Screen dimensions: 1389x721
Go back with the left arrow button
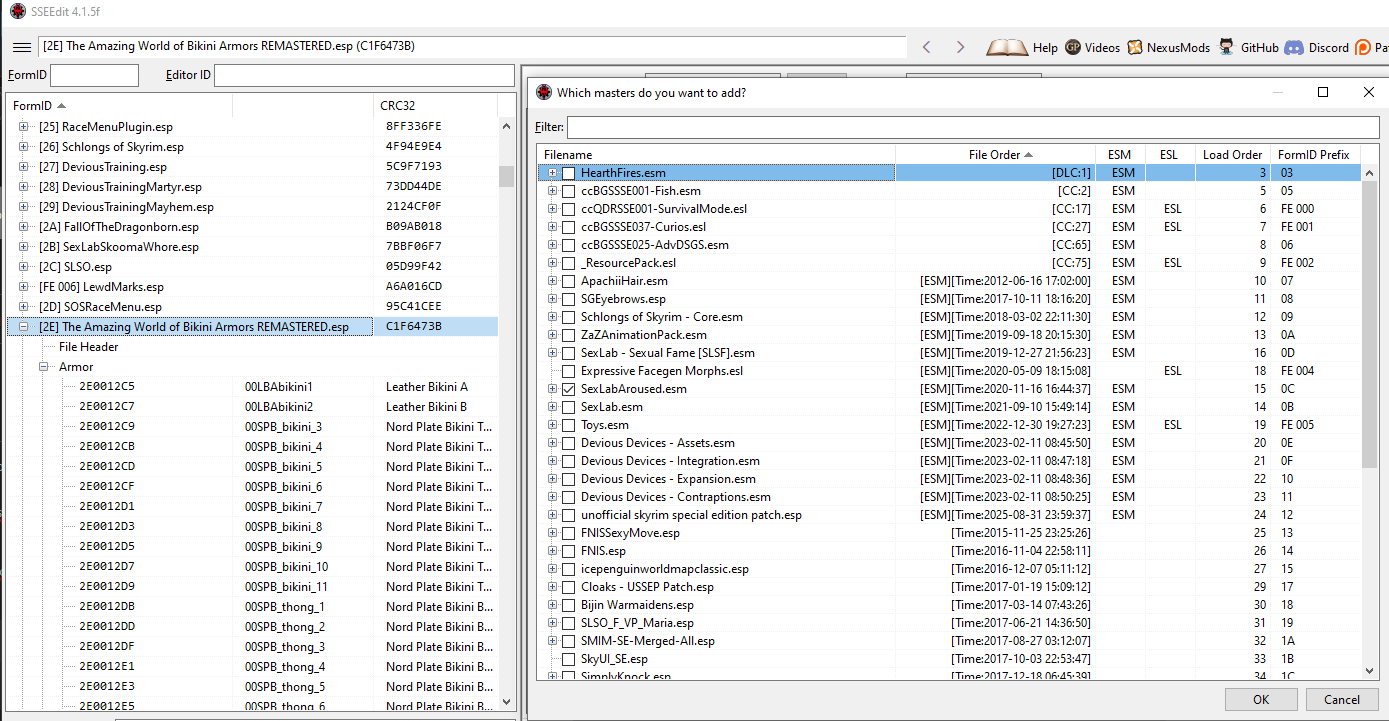926,47
